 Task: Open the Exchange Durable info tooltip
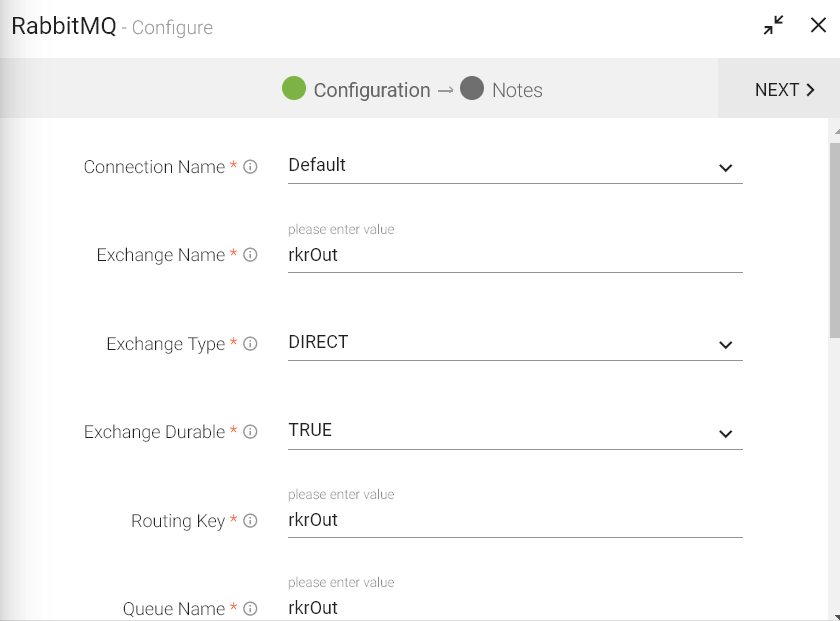(252, 432)
